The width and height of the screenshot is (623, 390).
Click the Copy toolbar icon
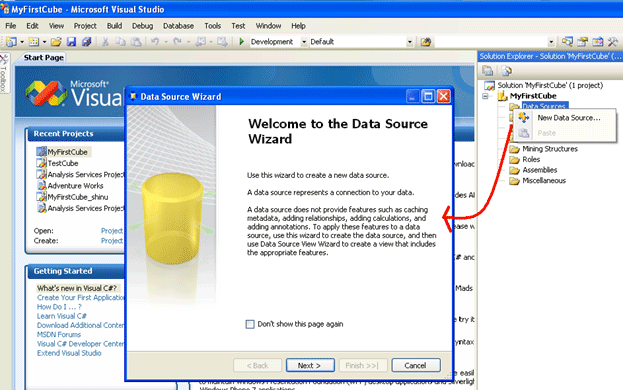click(120, 42)
